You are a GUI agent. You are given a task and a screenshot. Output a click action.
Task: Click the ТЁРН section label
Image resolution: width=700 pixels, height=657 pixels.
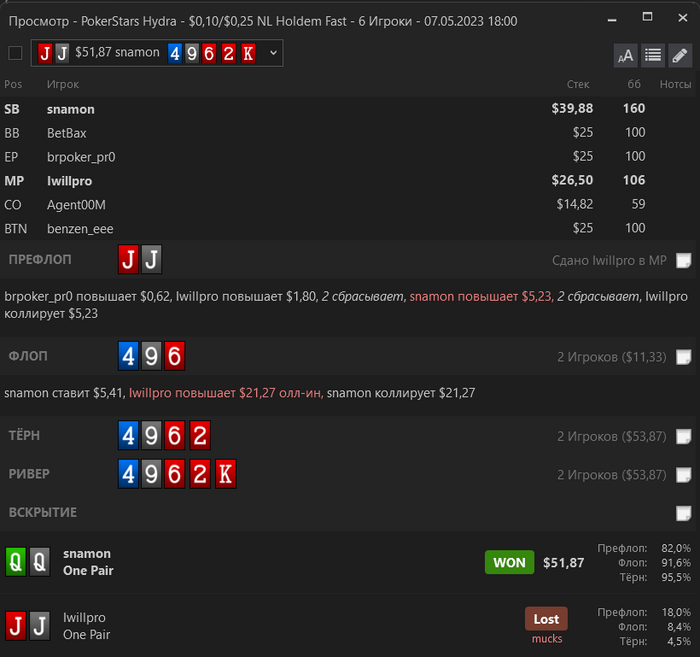(x=24, y=435)
